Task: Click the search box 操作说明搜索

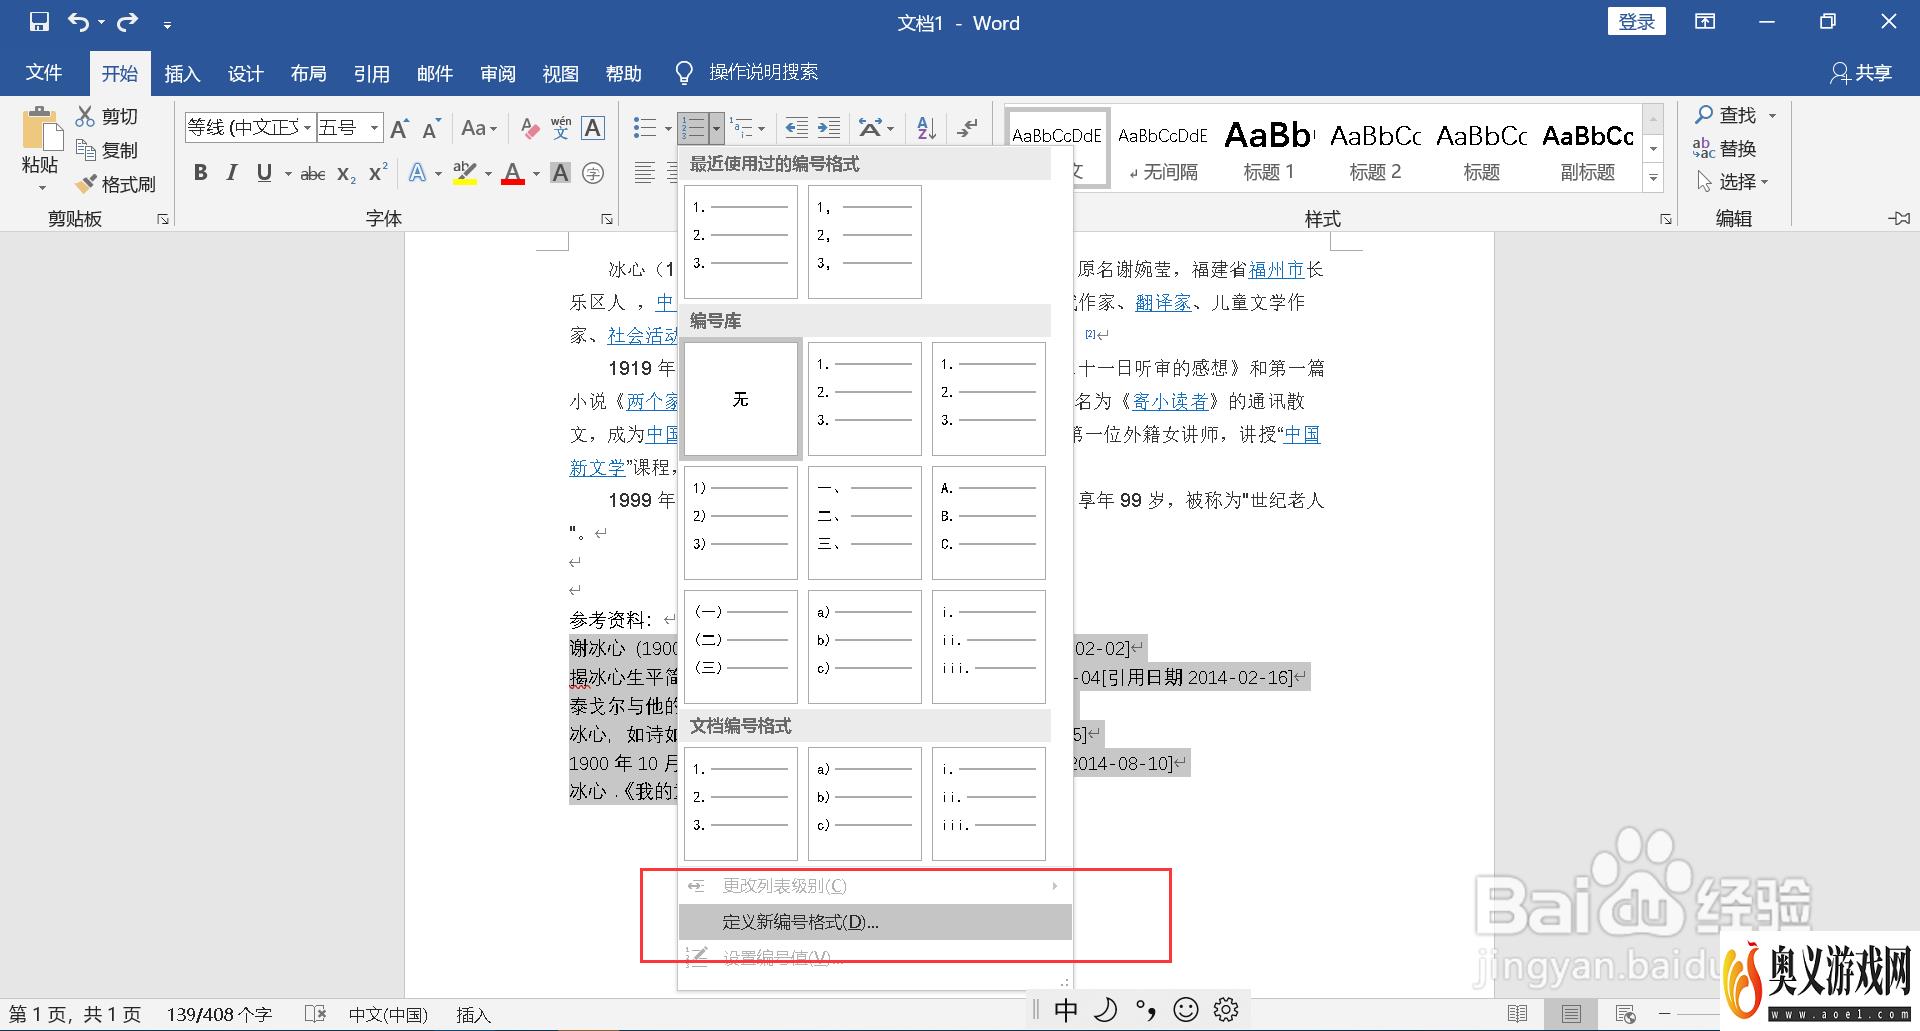Action: click(x=764, y=72)
